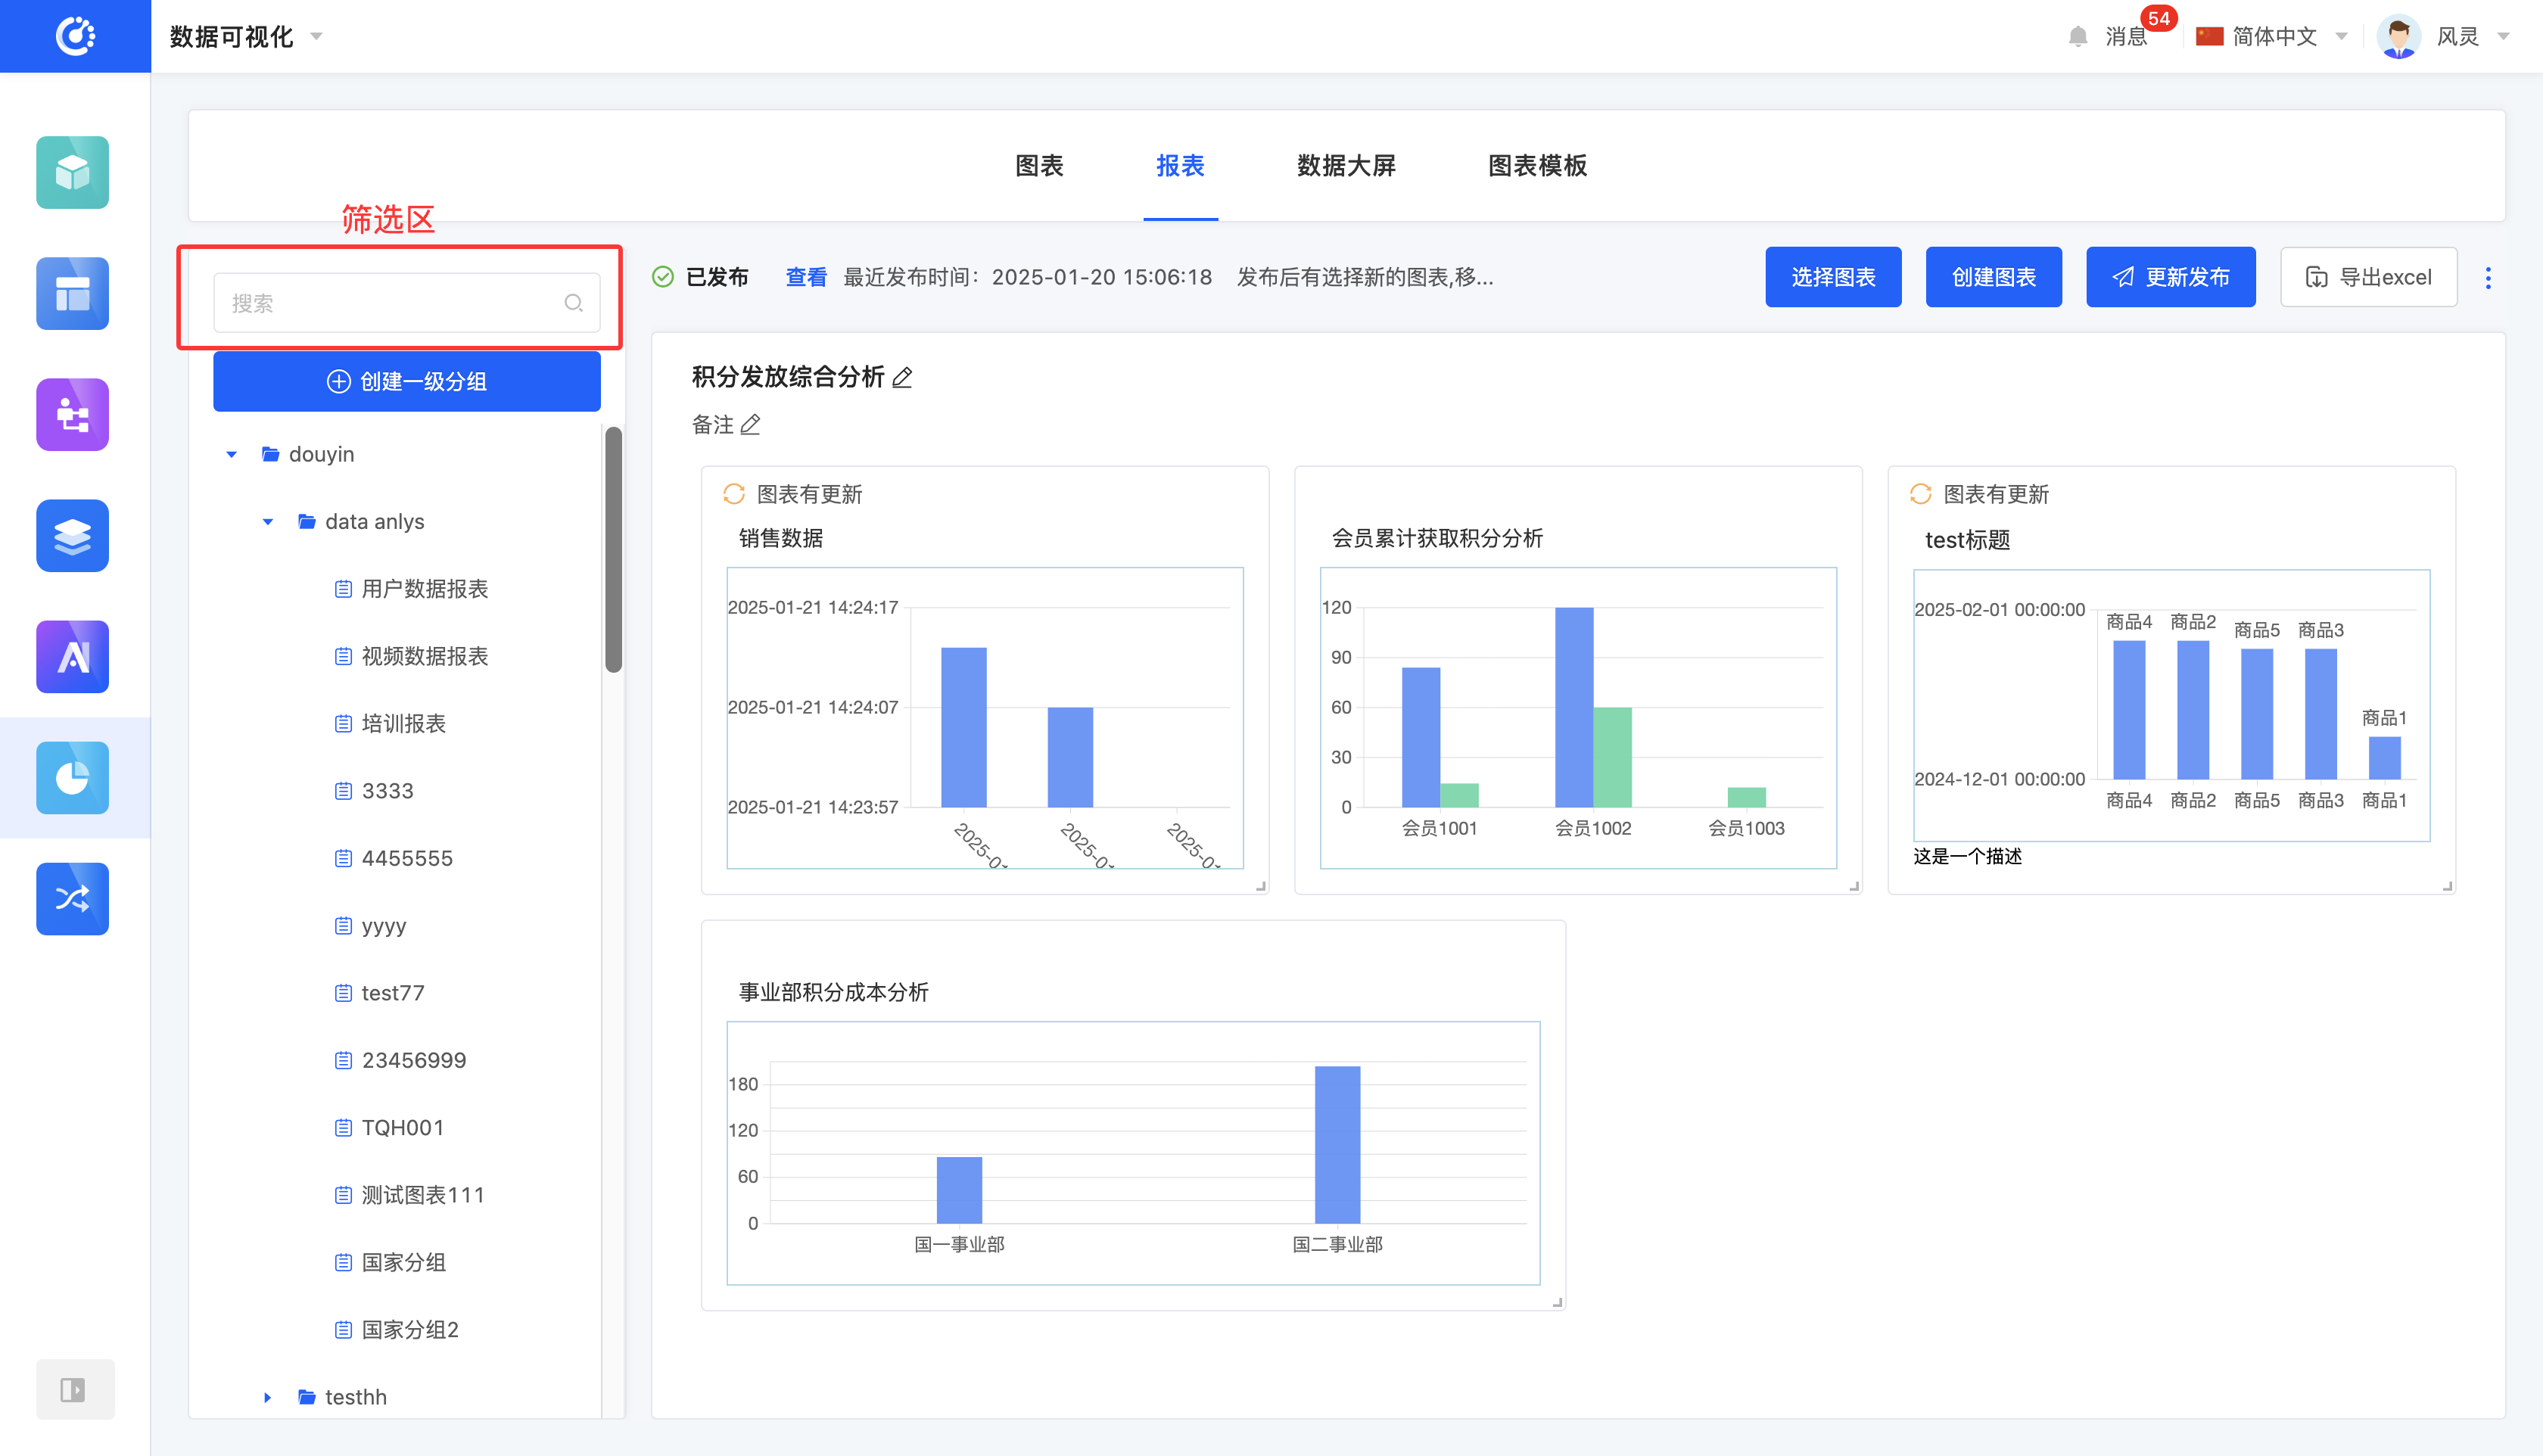Click the edit pencil beside 备注
This screenshot has width=2543, height=1456.
[751, 425]
